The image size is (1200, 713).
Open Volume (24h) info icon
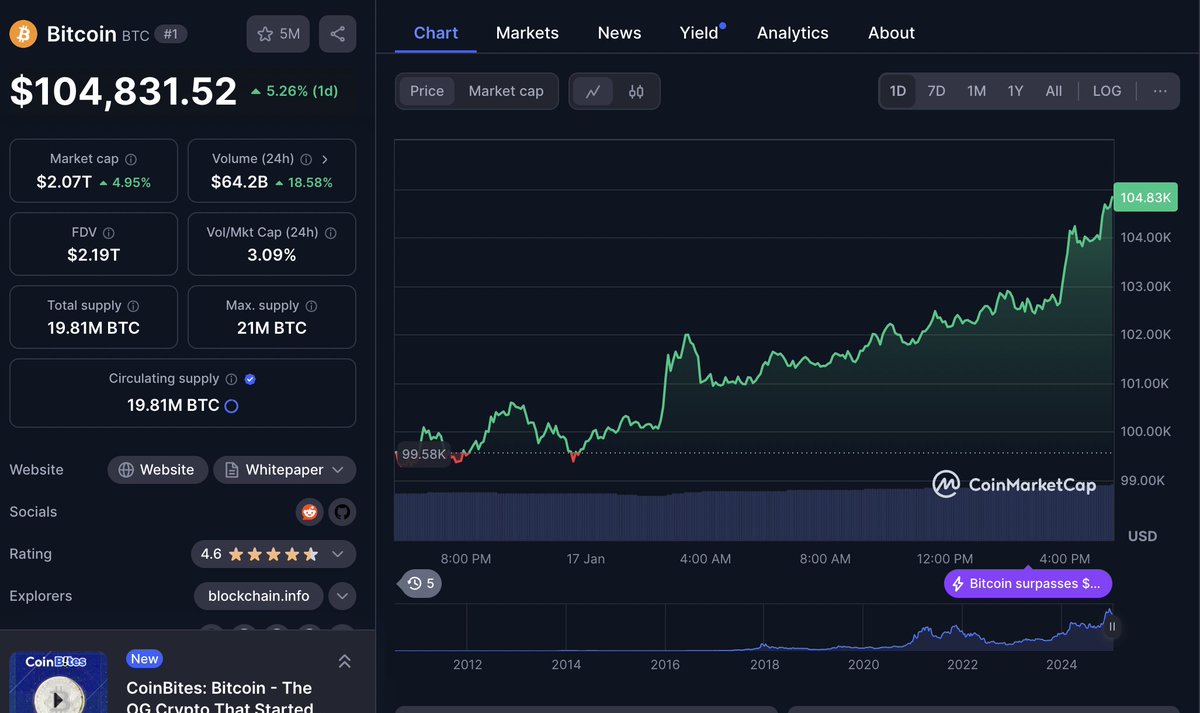(x=306, y=159)
